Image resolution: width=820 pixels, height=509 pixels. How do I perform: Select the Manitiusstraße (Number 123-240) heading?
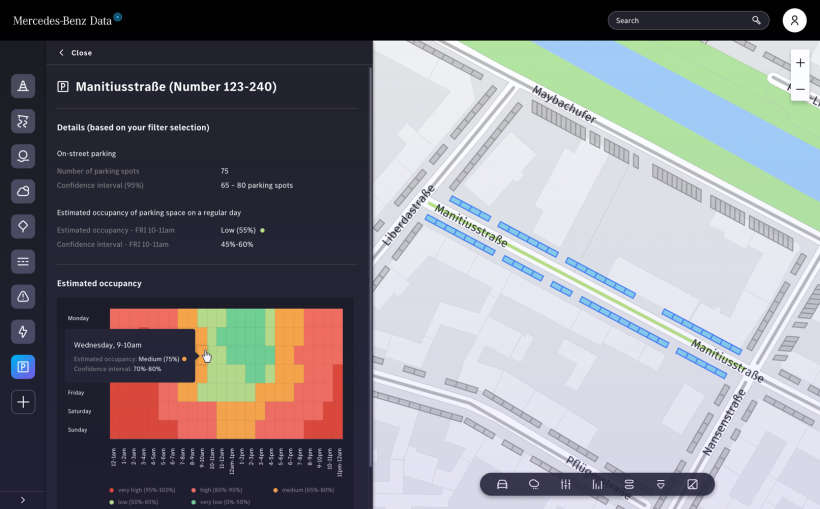click(176, 87)
